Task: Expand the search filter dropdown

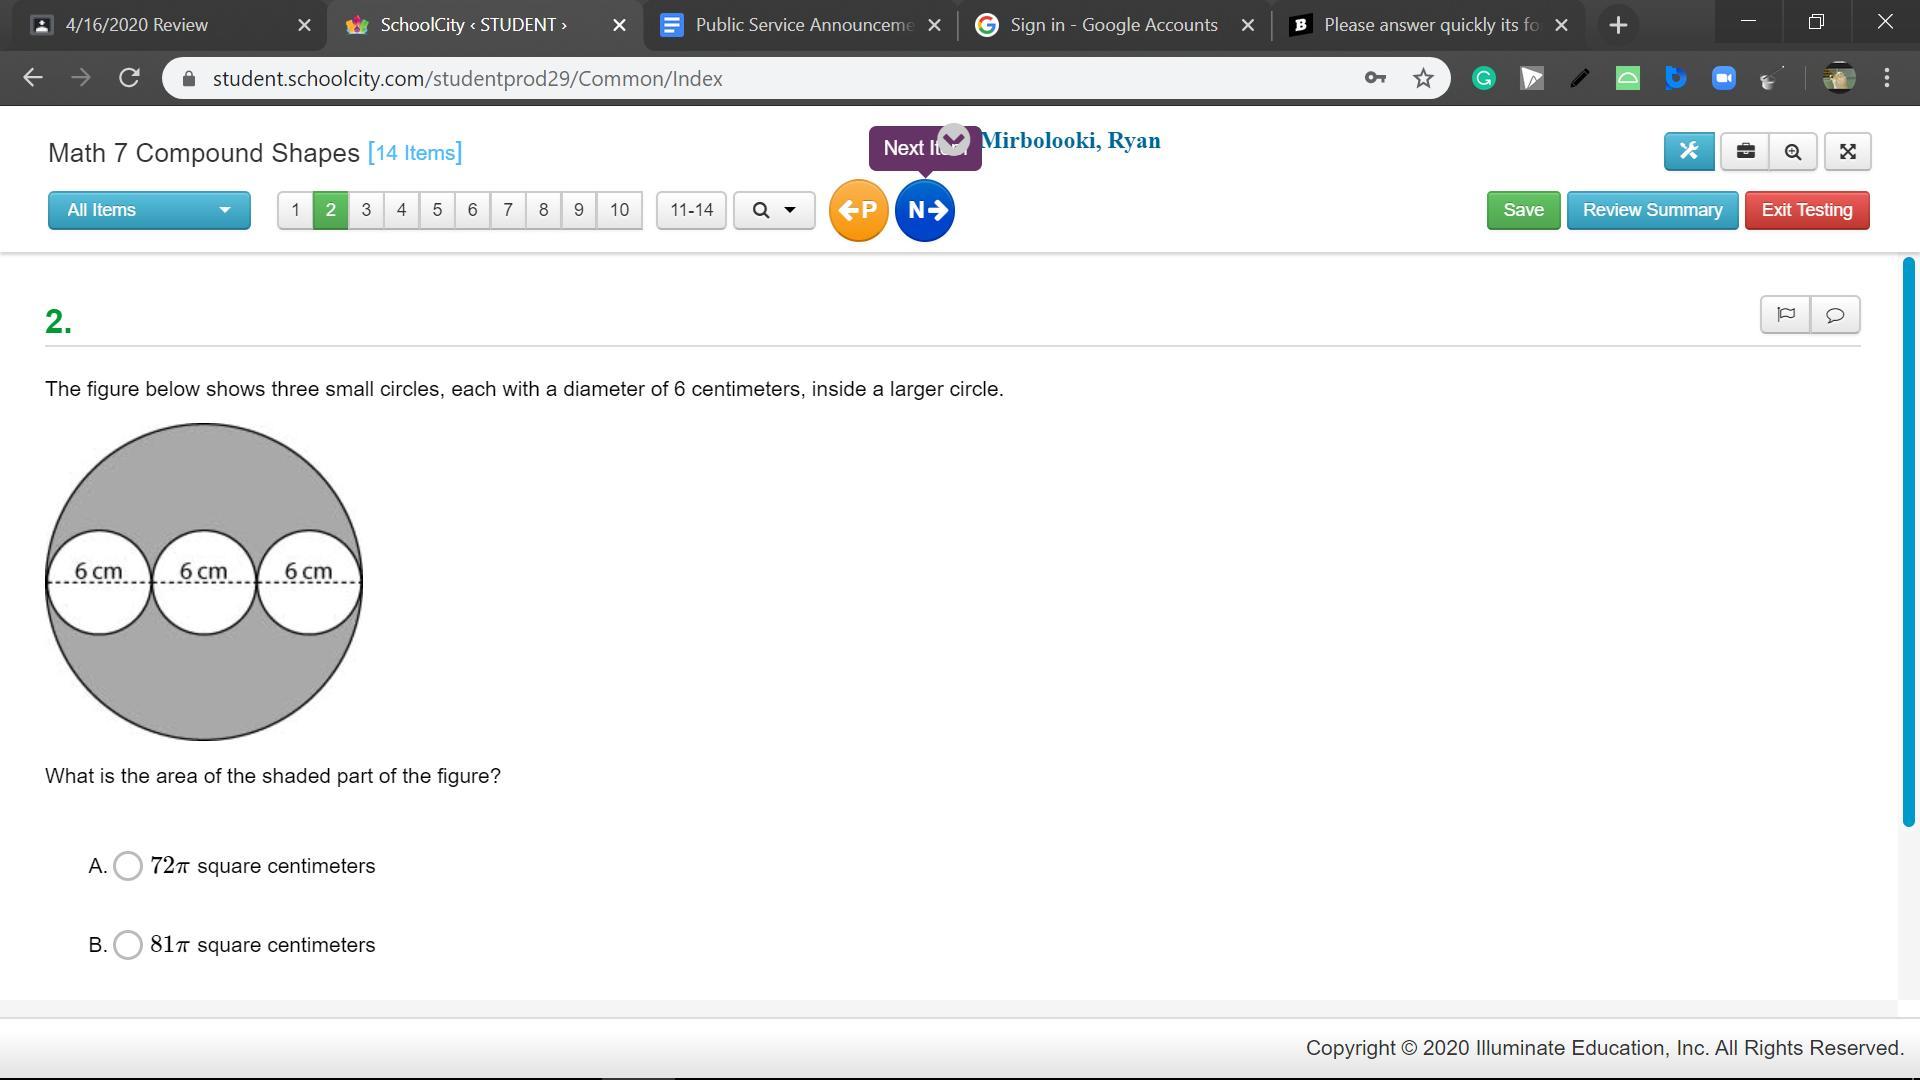Action: pyautogui.click(x=774, y=210)
